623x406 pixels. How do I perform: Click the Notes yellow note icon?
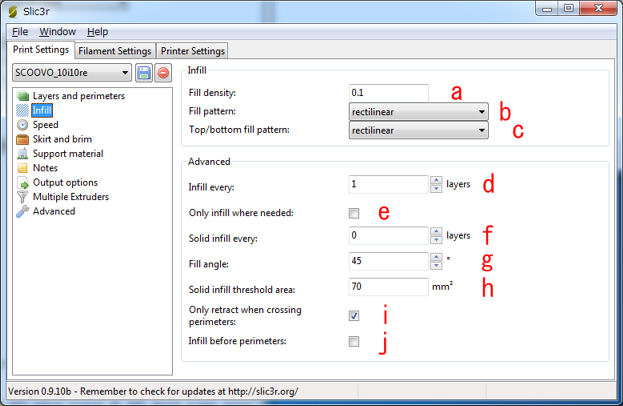pyautogui.click(x=23, y=168)
